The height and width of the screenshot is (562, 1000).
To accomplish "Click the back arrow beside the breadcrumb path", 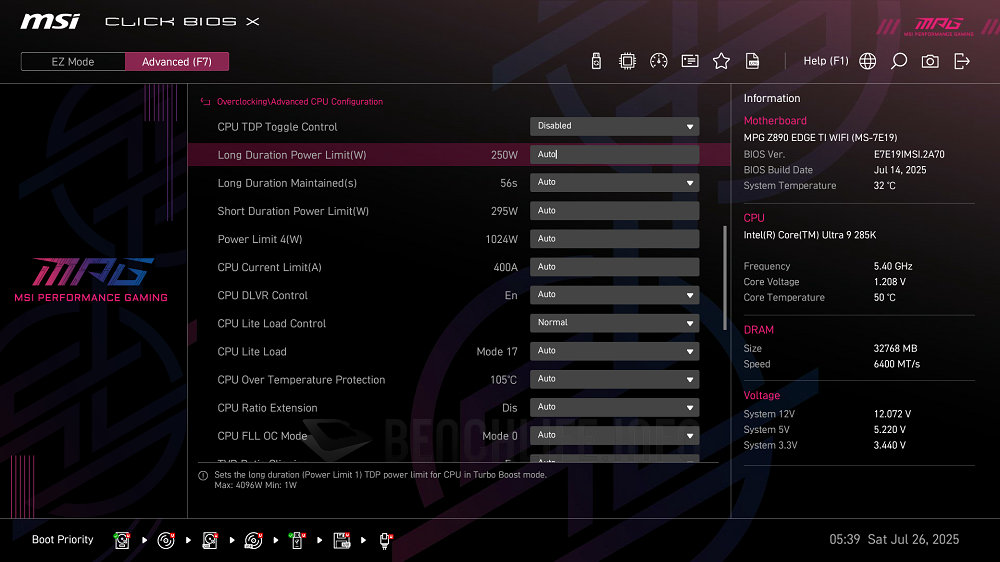I will pyautogui.click(x=205, y=101).
